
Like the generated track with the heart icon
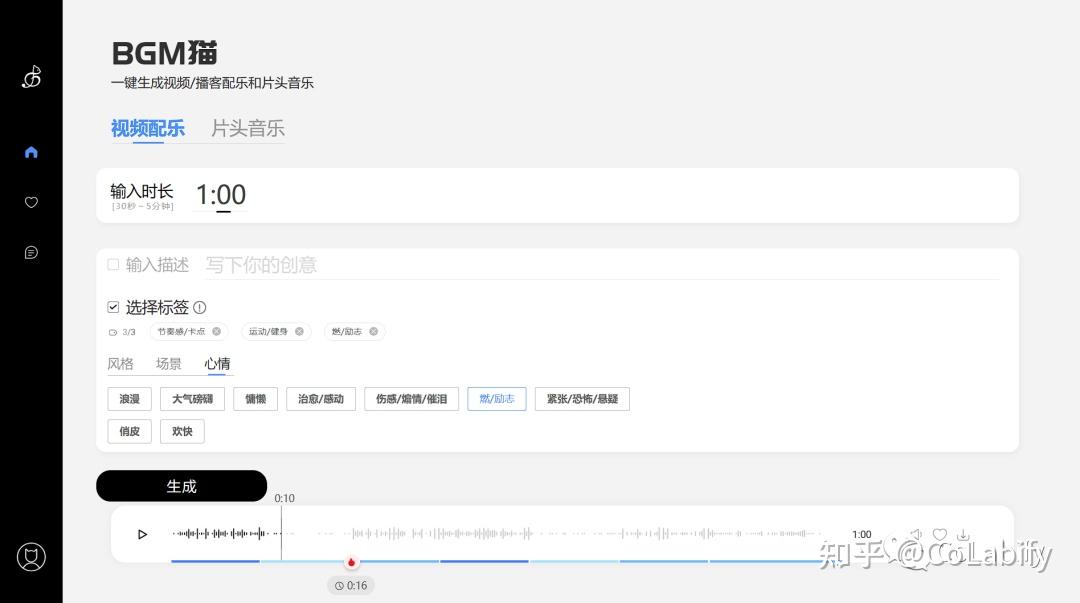pos(940,533)
